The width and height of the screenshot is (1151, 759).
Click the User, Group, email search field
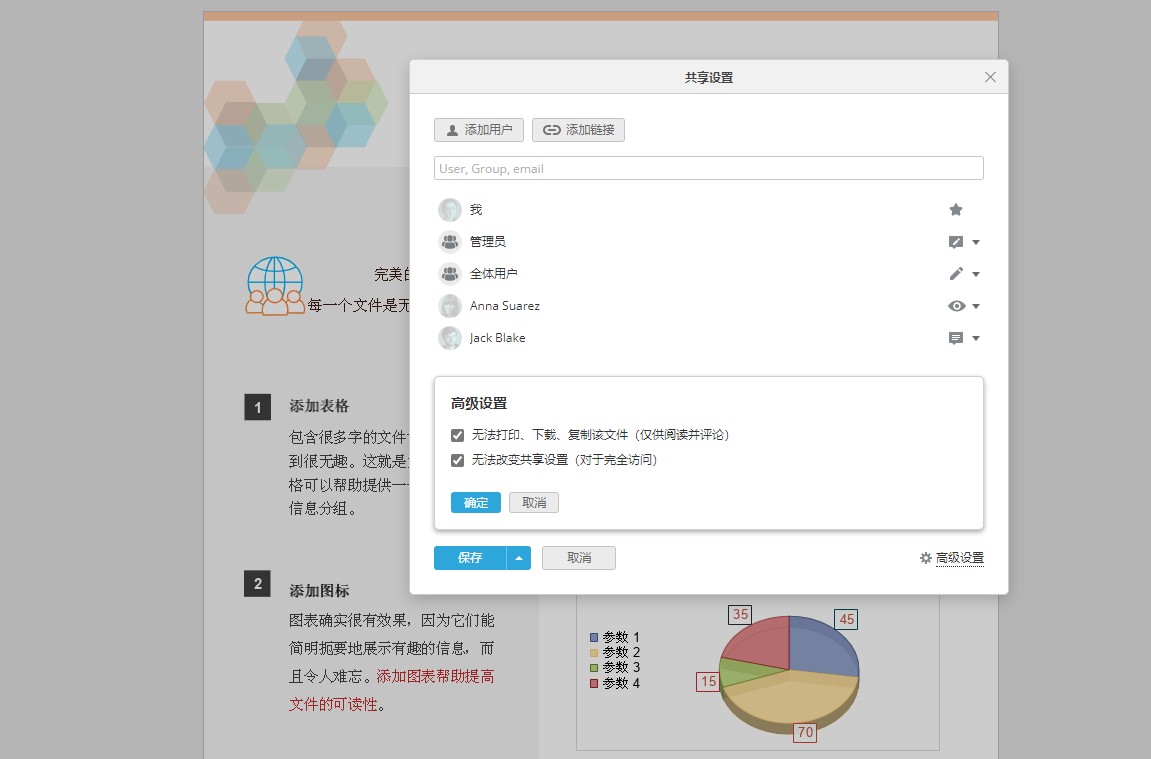pos(708,167)
